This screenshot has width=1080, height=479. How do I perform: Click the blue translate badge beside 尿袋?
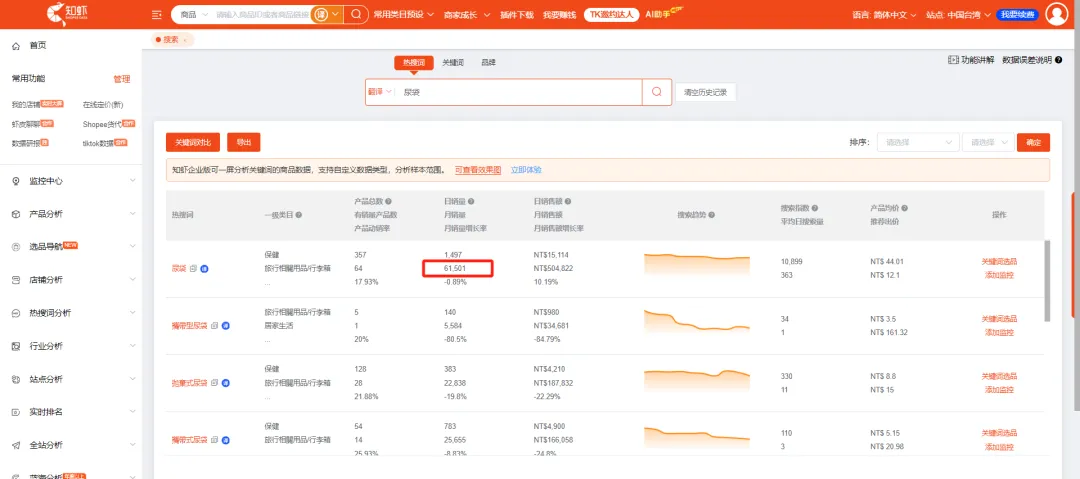click(205, 268)
